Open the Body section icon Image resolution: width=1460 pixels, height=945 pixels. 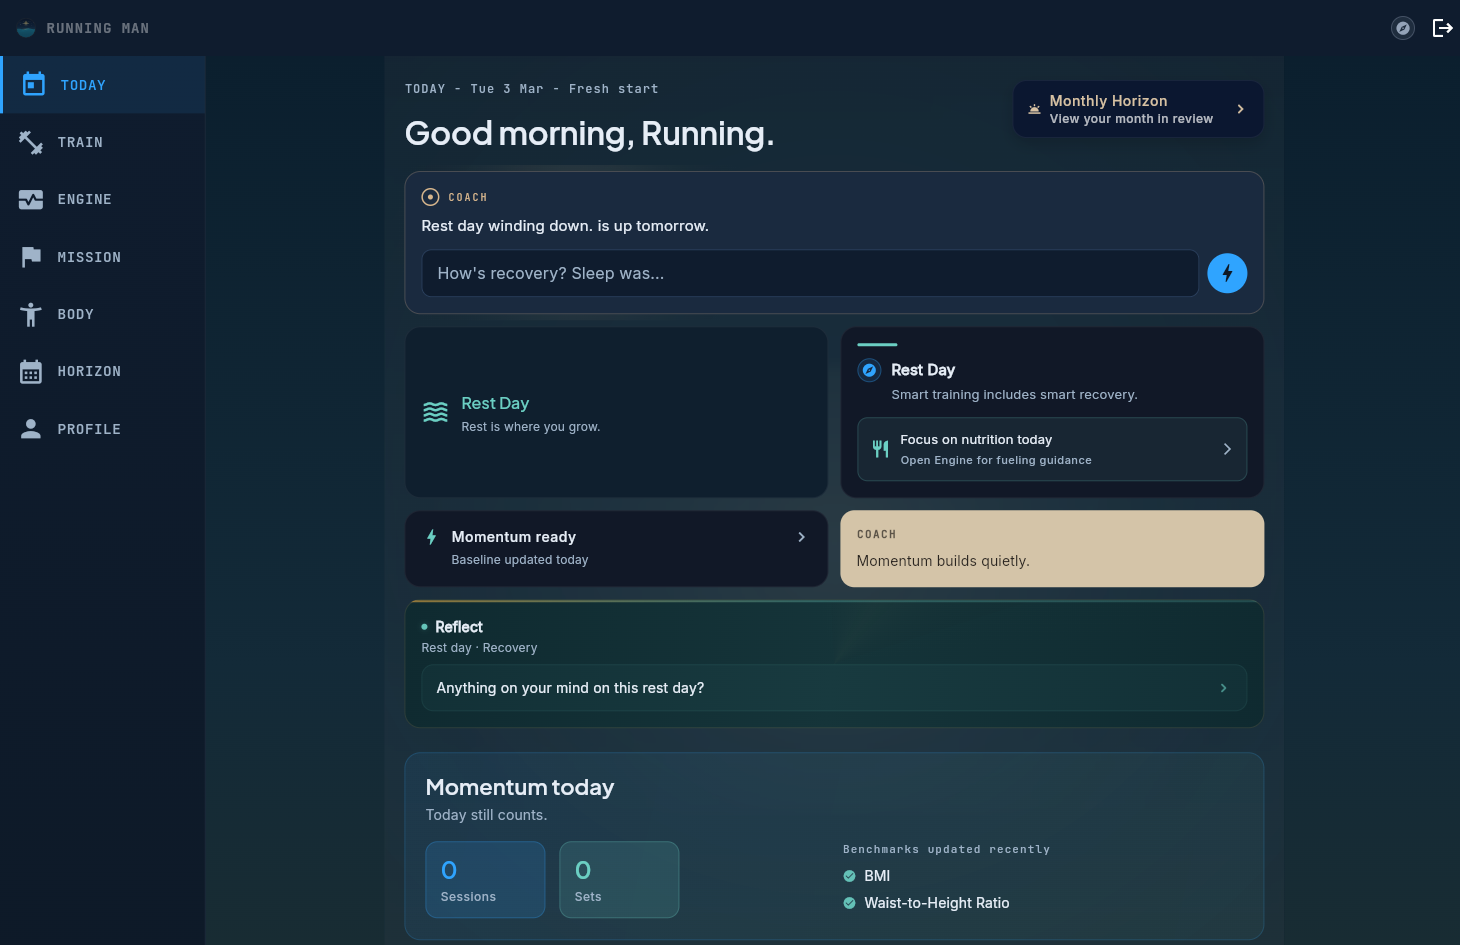pos(31,314)
